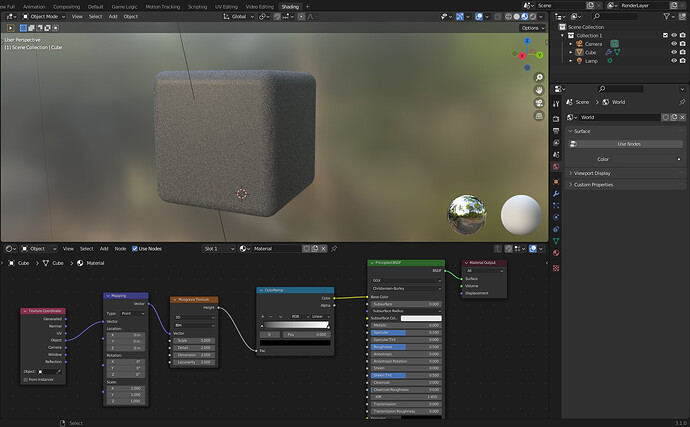Expand the Viewport Display panel

(591, 173)
